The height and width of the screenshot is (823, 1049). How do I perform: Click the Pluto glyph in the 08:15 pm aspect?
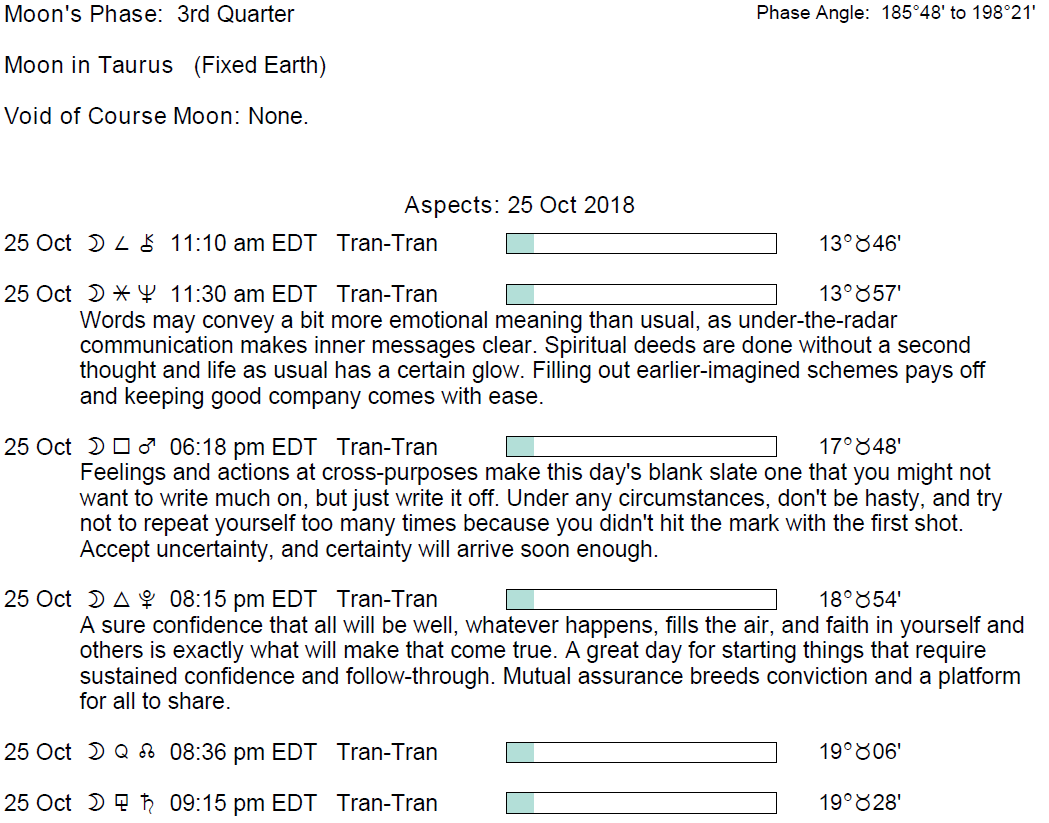148,600
